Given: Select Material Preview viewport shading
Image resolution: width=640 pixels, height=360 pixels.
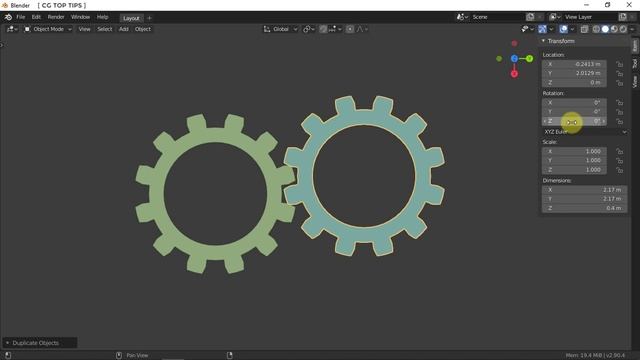Looking at the screenshot, I should pos(614,29).
